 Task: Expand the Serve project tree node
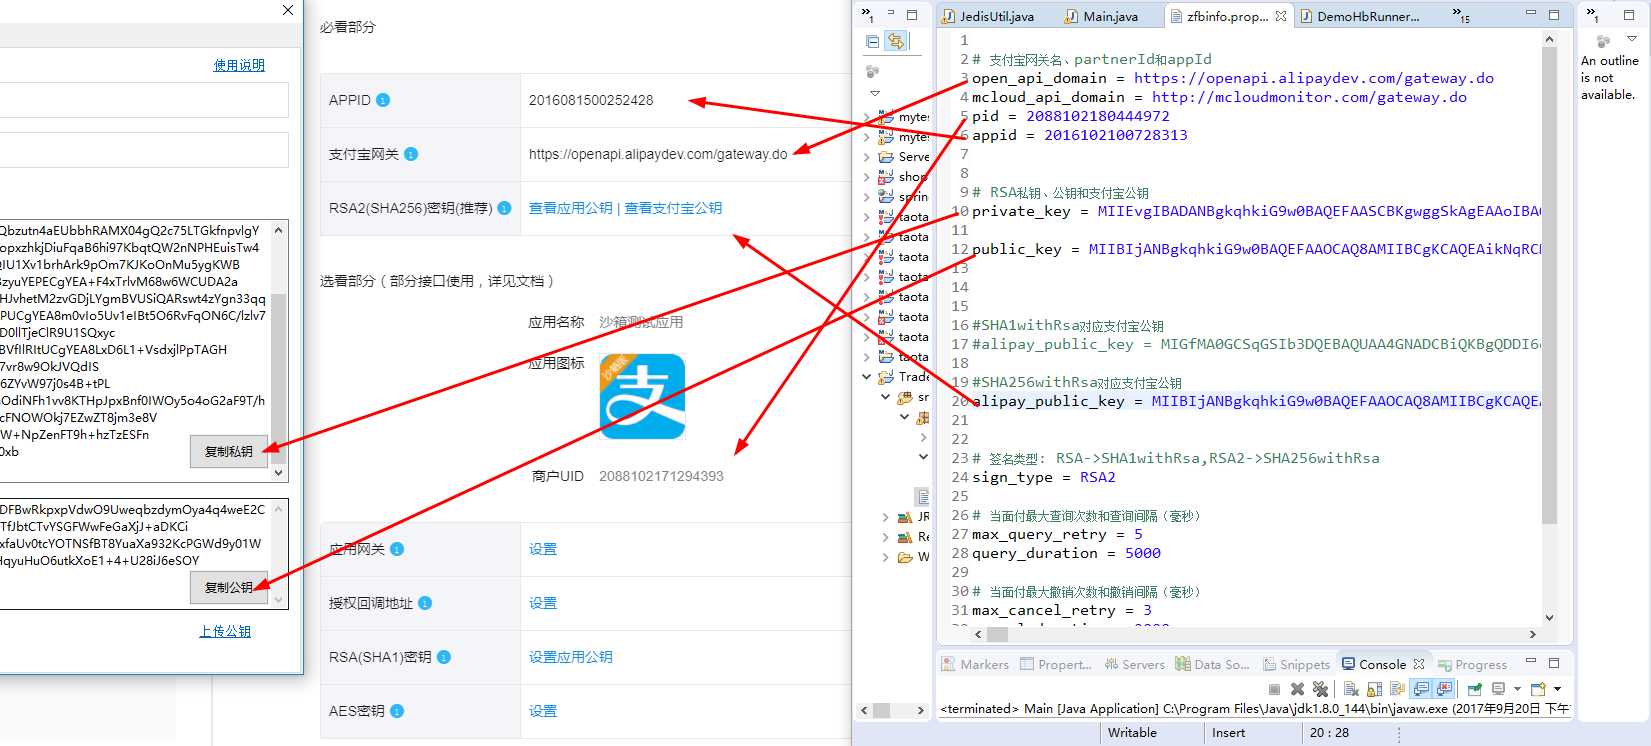point(866,157)
